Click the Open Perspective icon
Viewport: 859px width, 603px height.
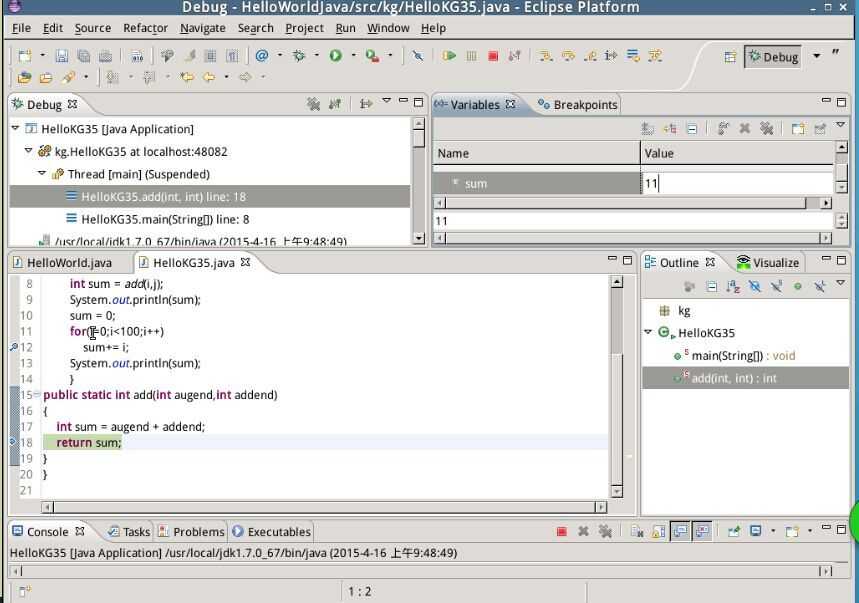point(730,57)
